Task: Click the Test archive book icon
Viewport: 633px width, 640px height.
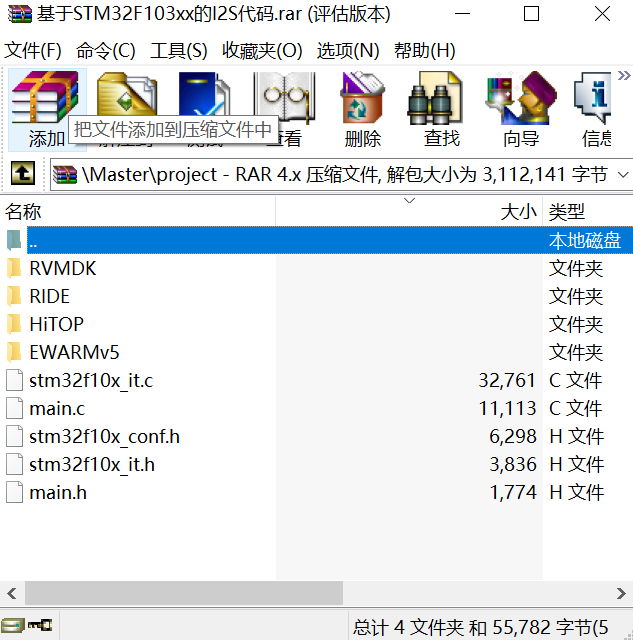Action: pos(204,93)
